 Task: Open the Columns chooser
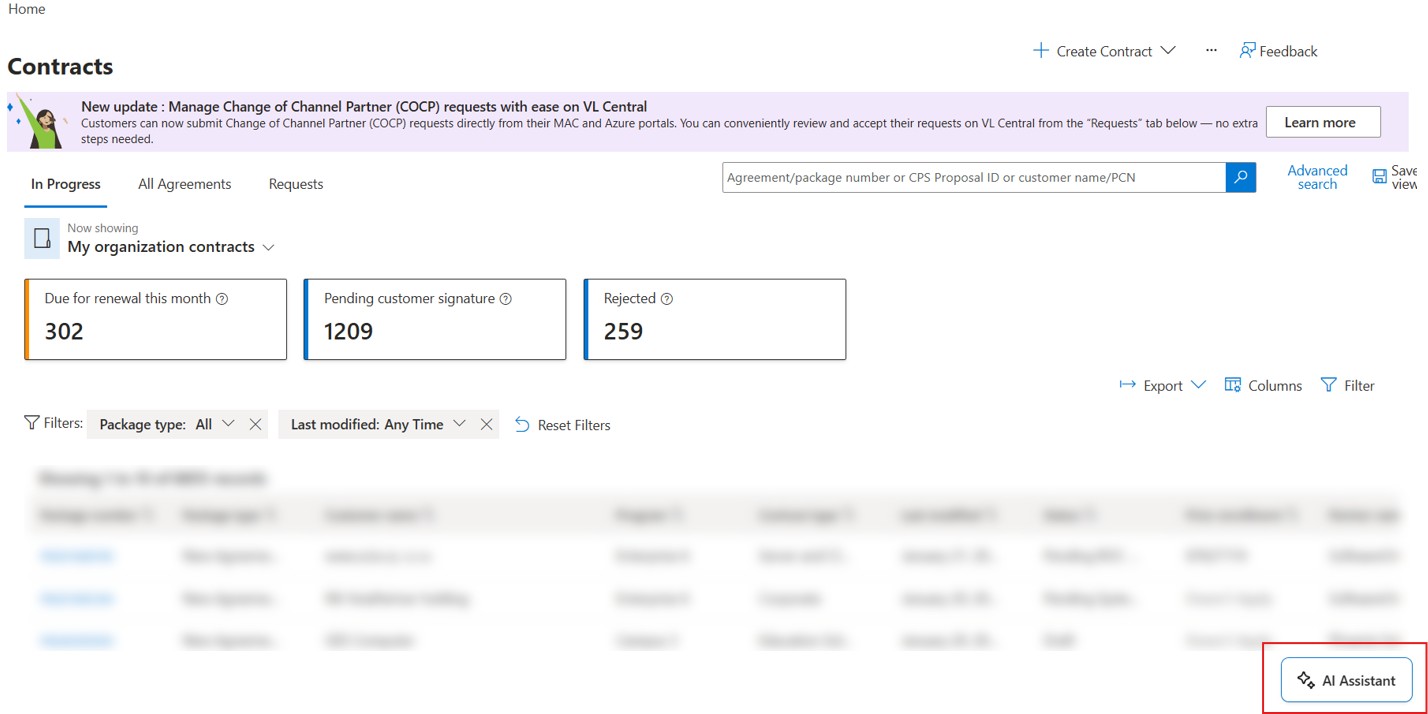coord(1263,385)
